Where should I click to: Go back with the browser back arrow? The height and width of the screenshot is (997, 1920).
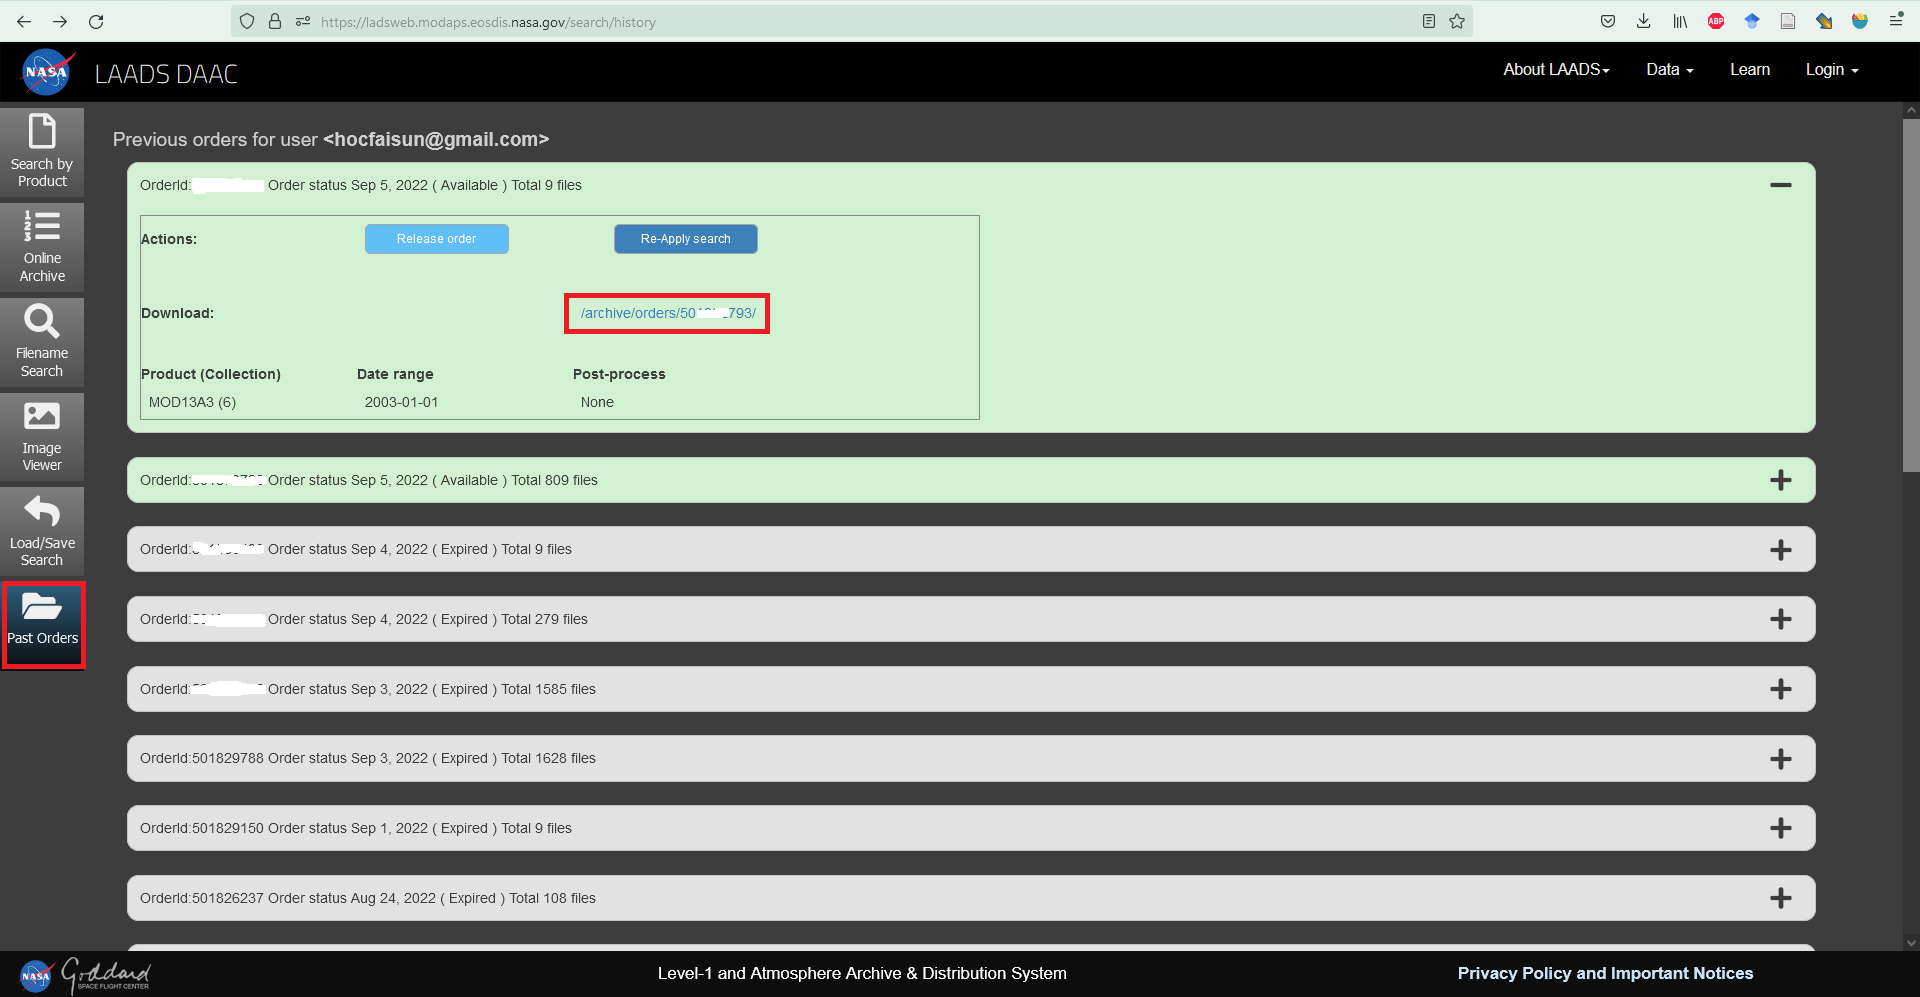point(24,21)
